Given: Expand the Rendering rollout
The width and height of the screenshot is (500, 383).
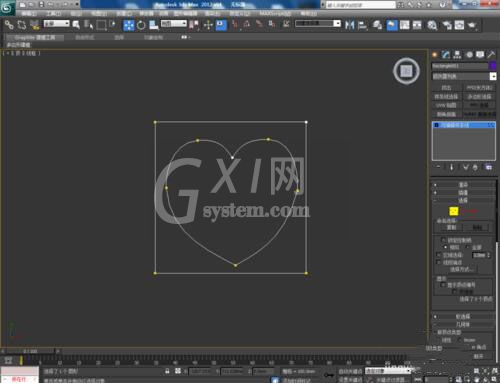Looking at the screenshot, I should tap(464, 185).
